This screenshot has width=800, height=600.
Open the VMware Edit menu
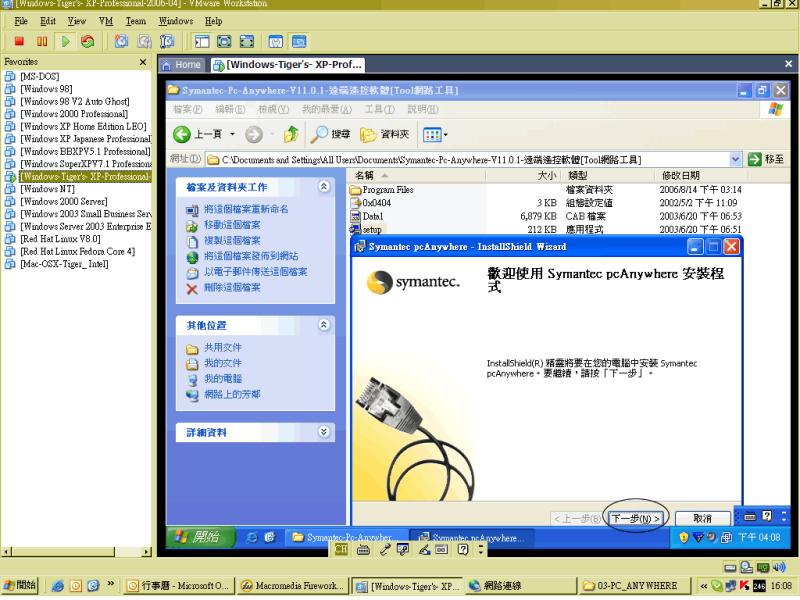[47, 21]
